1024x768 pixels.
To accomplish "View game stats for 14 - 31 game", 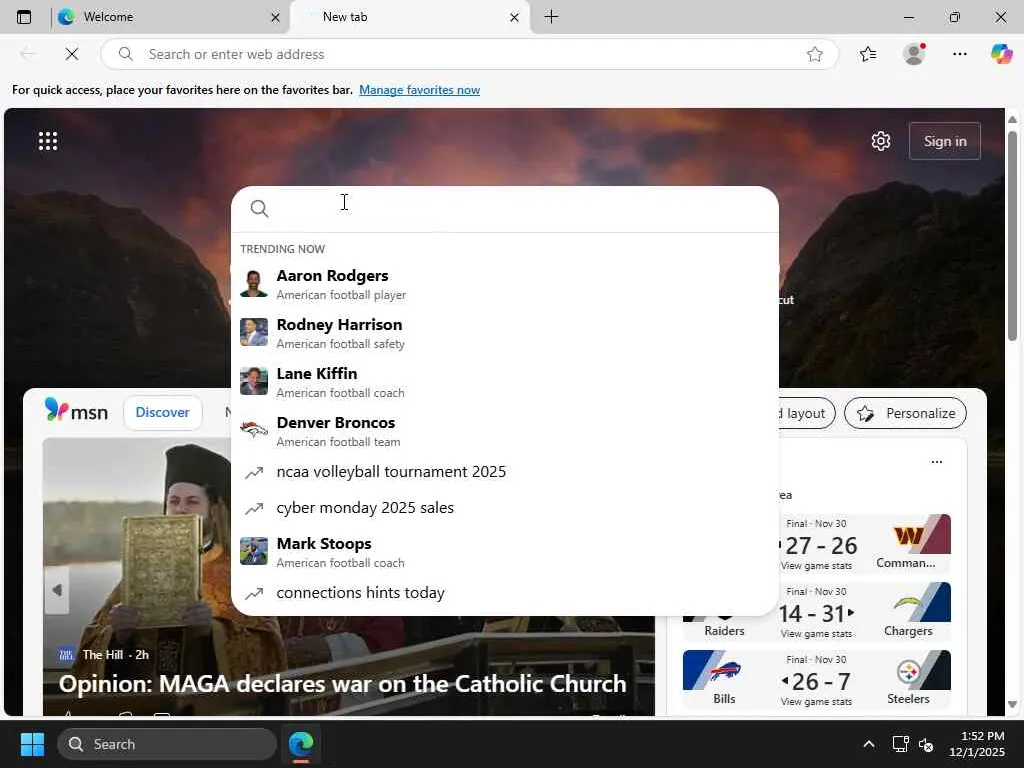I will (x=816, y=633).
